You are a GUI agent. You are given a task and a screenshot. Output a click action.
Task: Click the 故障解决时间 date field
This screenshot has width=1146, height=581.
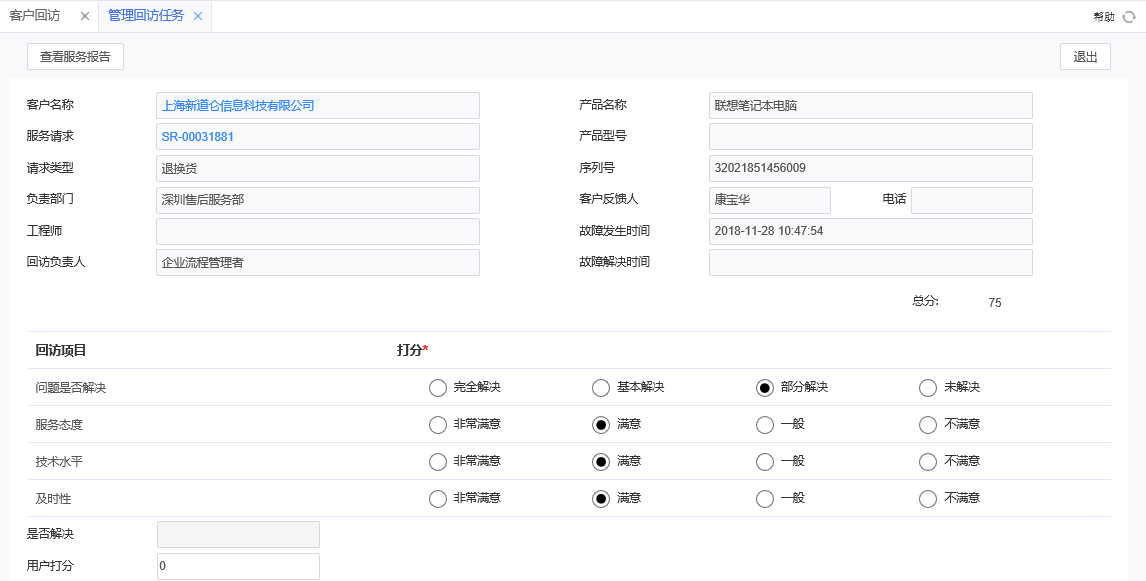(x=870, y=262)
